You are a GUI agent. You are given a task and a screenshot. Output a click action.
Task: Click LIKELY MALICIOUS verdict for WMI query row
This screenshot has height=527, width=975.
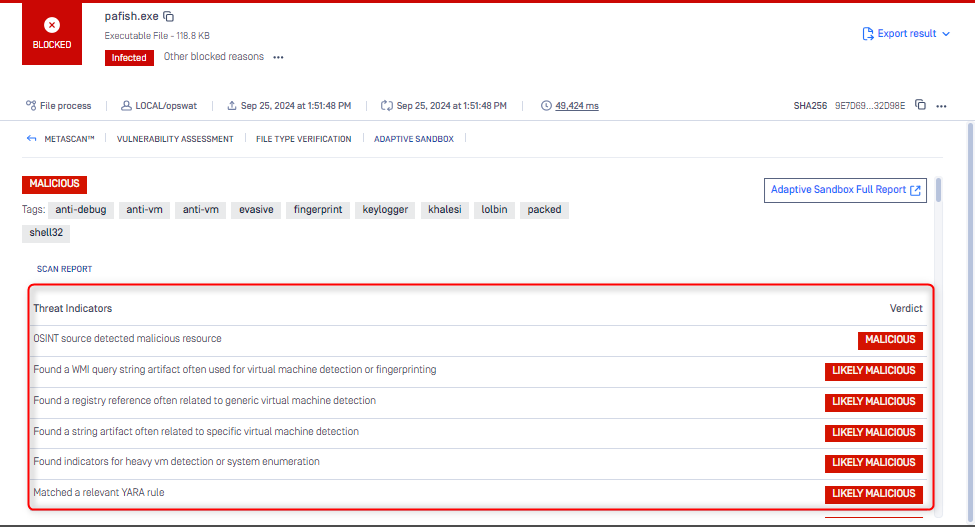874,371
